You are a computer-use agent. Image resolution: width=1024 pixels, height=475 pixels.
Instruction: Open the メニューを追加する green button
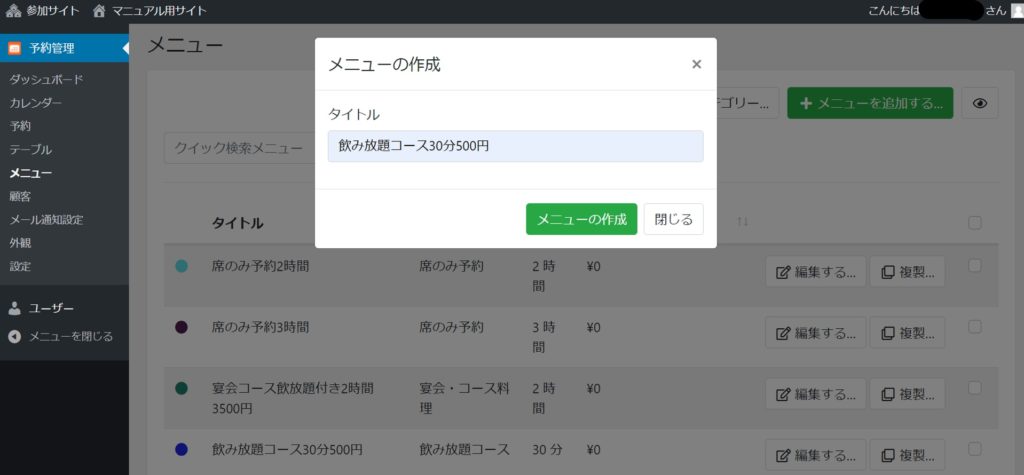[x=869, y=103]
